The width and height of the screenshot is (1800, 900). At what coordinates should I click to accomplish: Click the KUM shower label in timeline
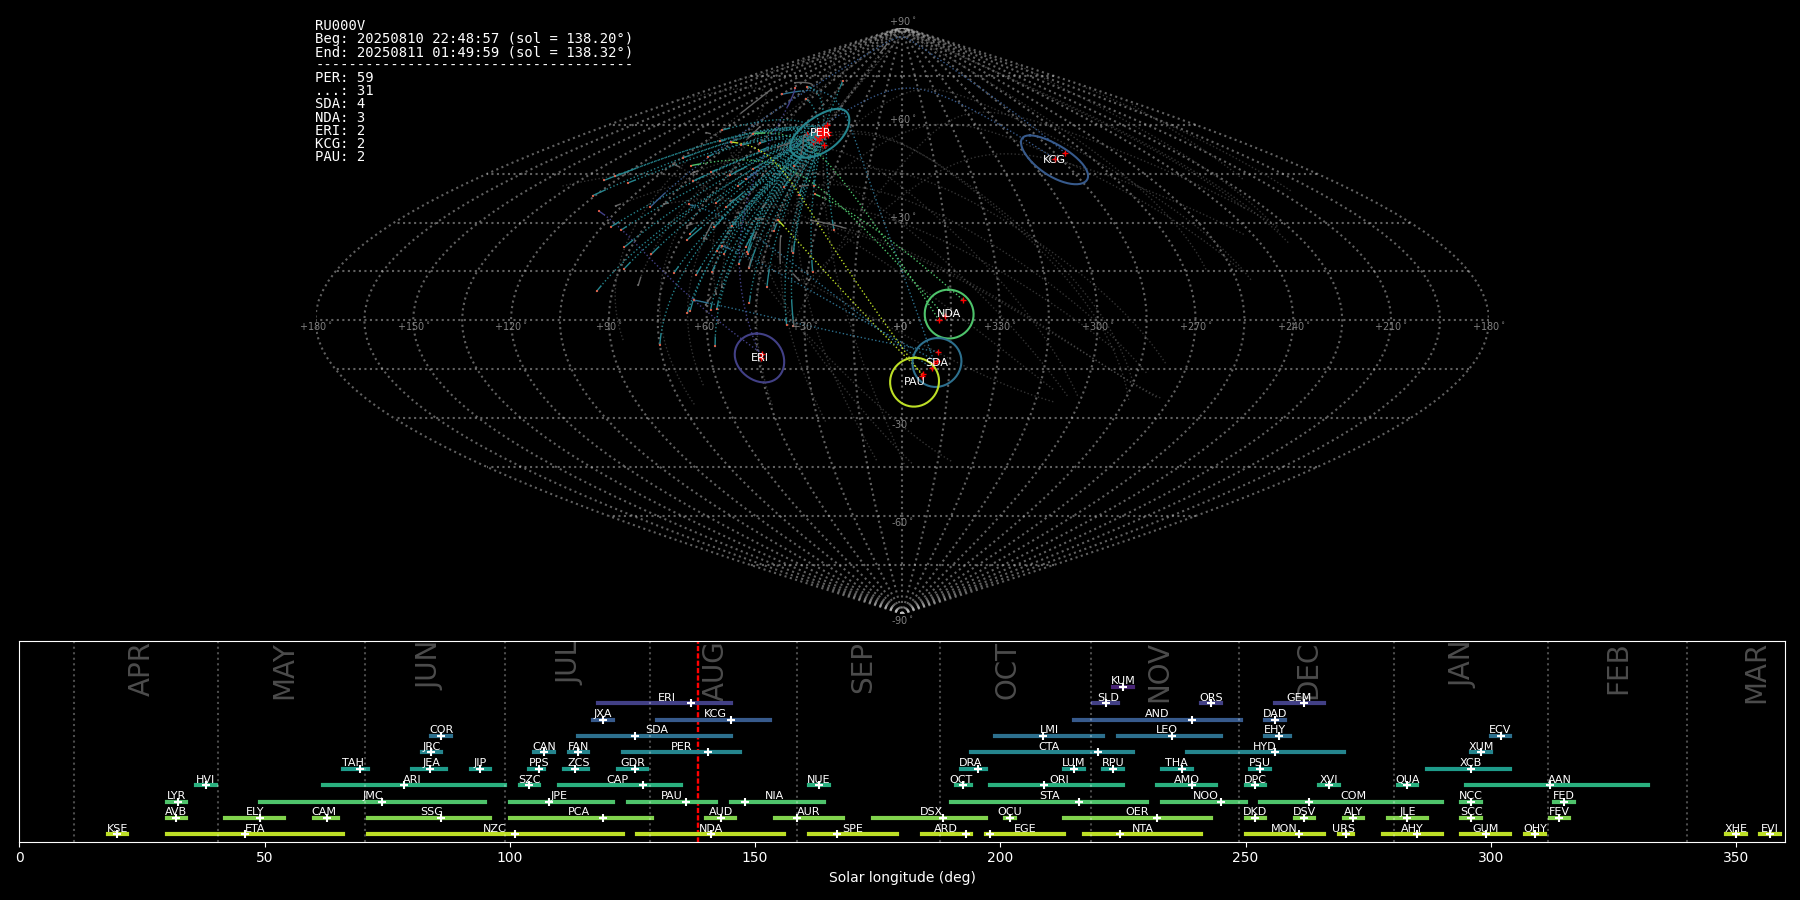[1122, 680]
